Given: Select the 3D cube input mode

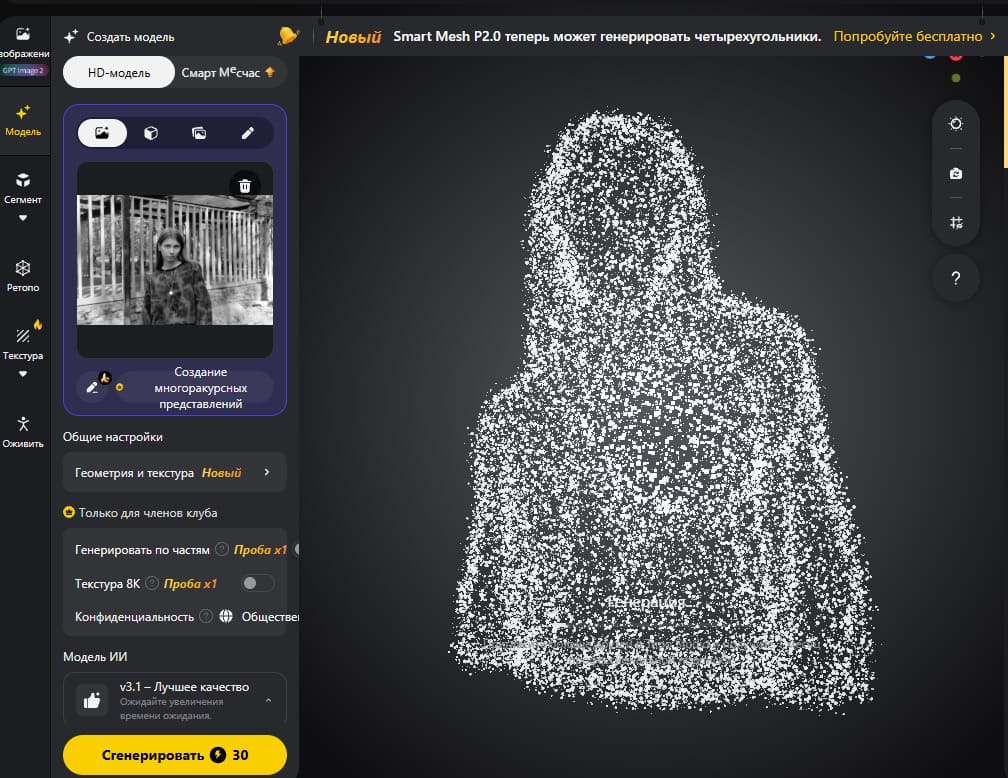Looking at the screenshot, I should point(151,133).
